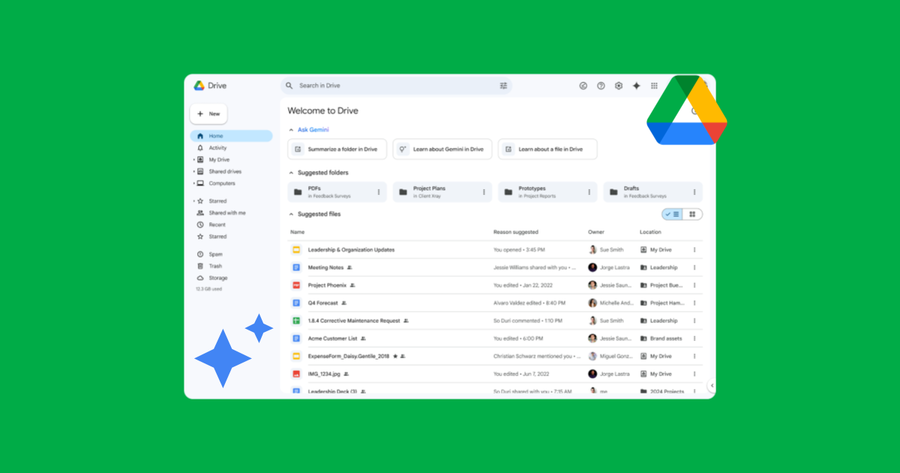
Task: Collapse the Ask Gemini section
Action: tap(291, 130)
